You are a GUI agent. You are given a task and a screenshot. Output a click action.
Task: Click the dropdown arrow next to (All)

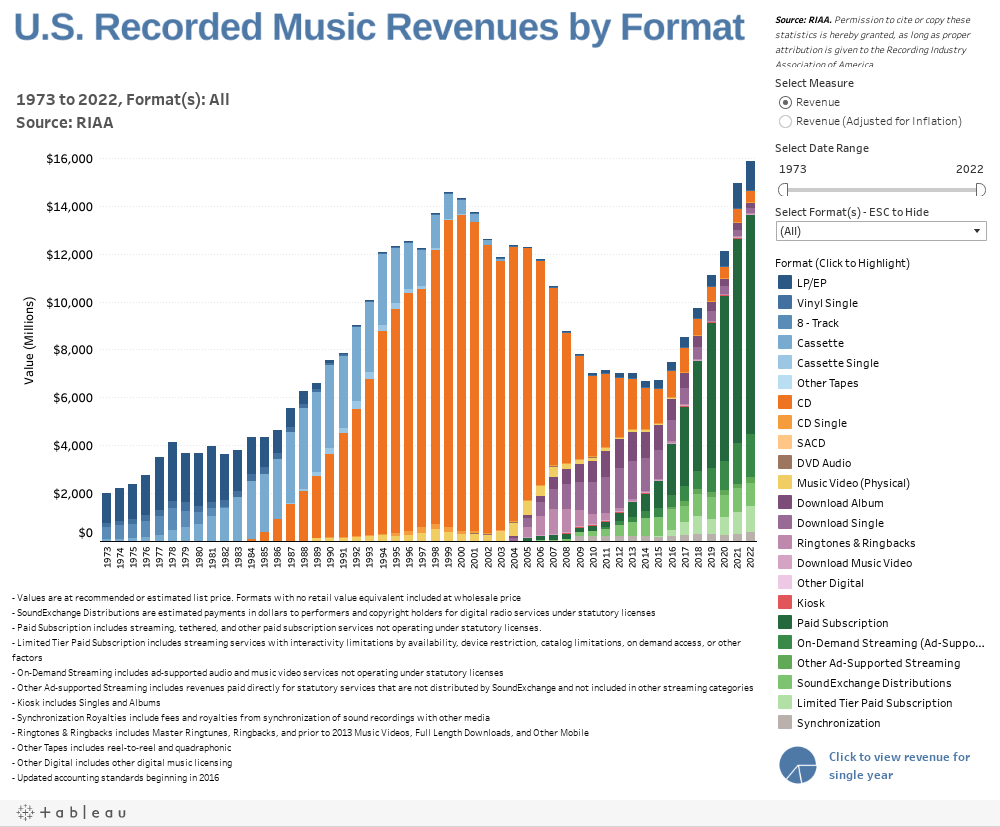[x=978, y=230]
